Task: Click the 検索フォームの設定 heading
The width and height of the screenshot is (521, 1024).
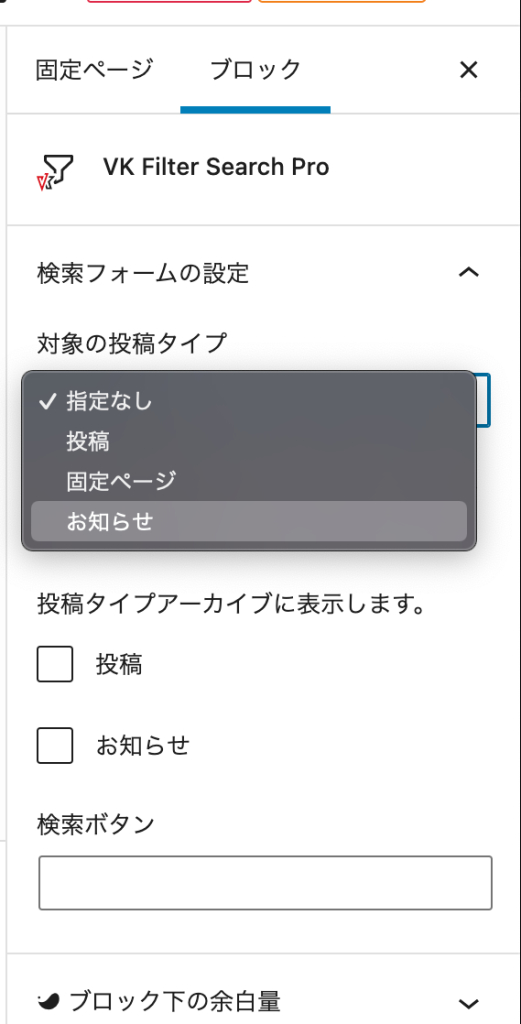Action: click(x=143, y=273)
